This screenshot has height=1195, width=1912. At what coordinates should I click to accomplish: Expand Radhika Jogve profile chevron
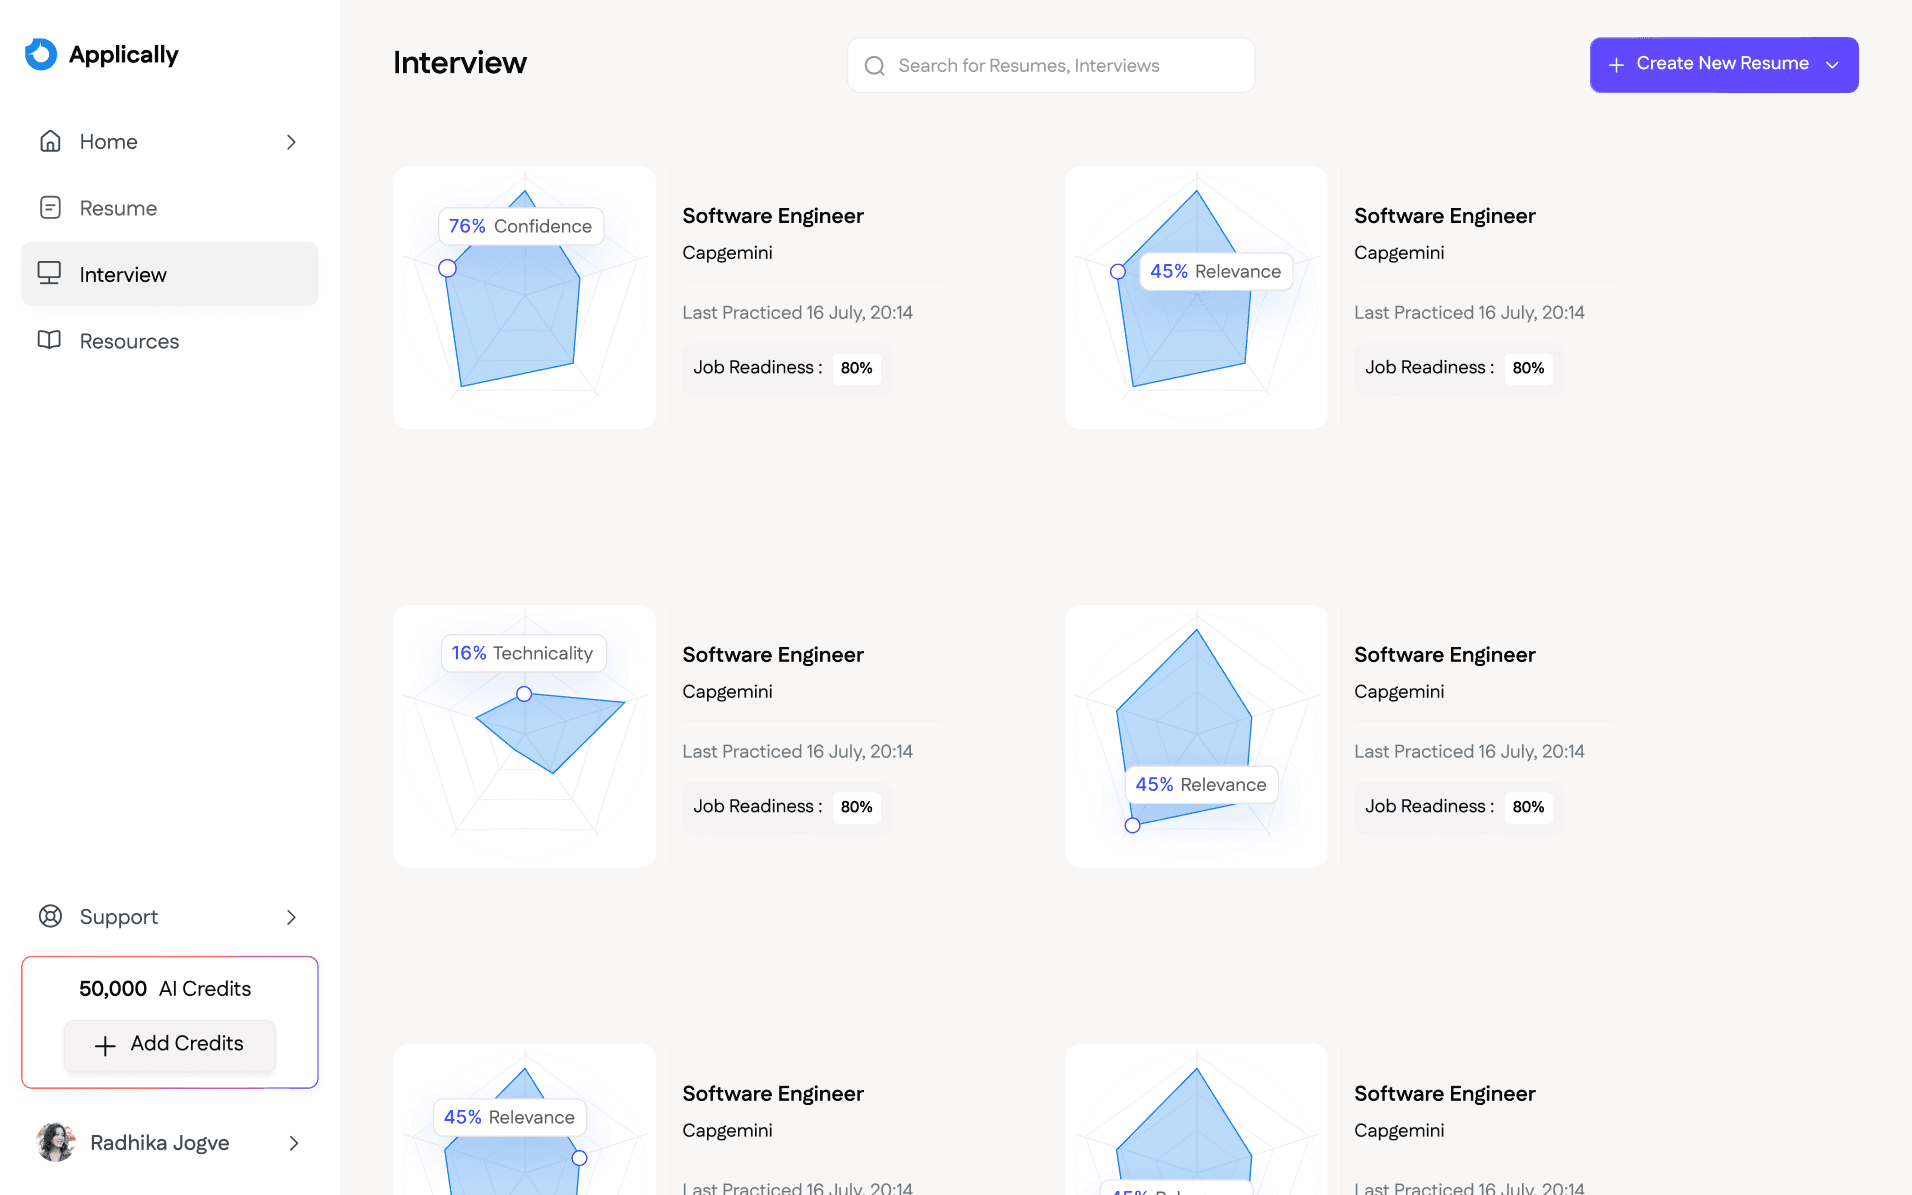tap(294, 1143)
